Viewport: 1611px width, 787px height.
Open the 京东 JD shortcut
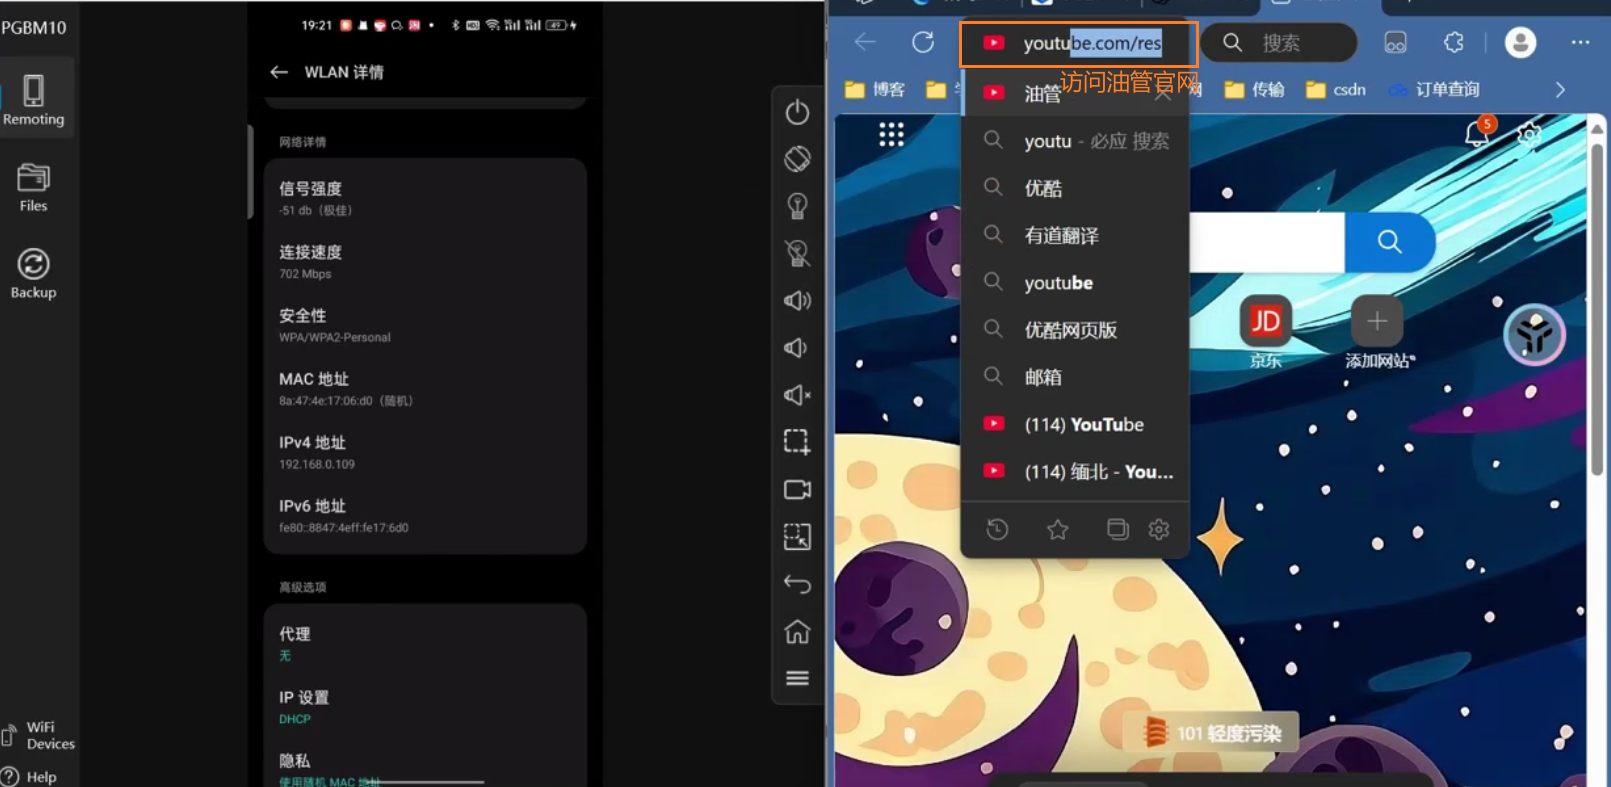(1265, 333)
